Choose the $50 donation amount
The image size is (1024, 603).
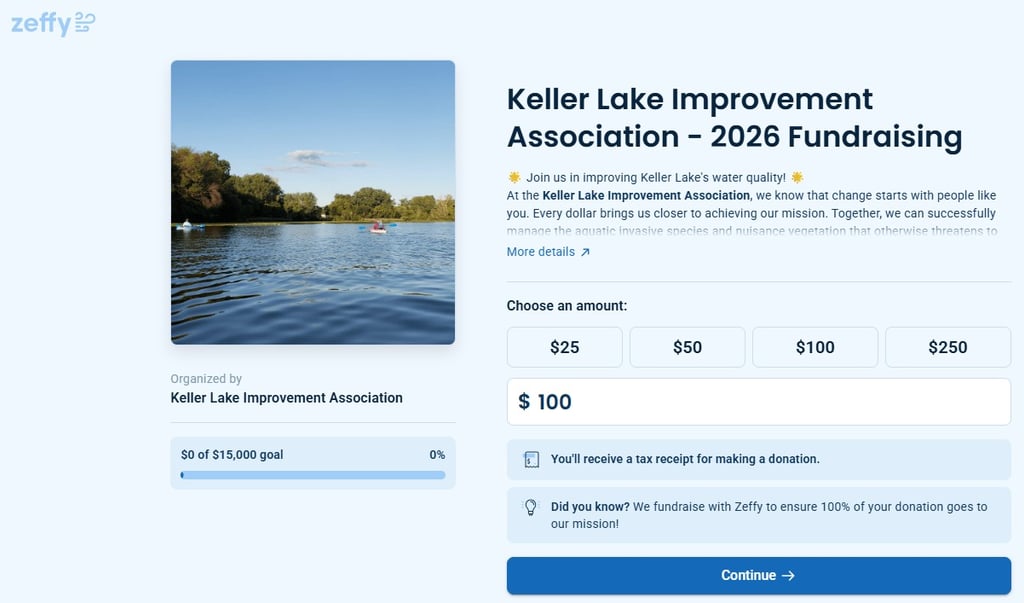point(687,347)
